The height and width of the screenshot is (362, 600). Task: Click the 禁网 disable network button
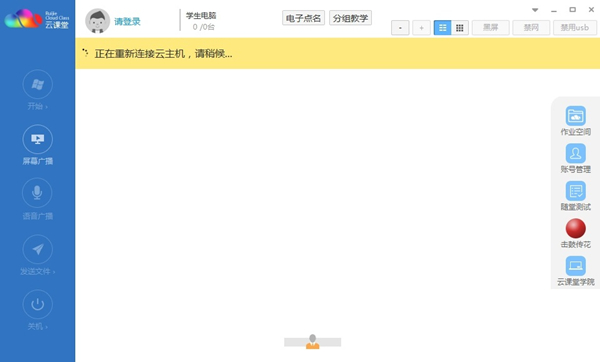[531, 28]
